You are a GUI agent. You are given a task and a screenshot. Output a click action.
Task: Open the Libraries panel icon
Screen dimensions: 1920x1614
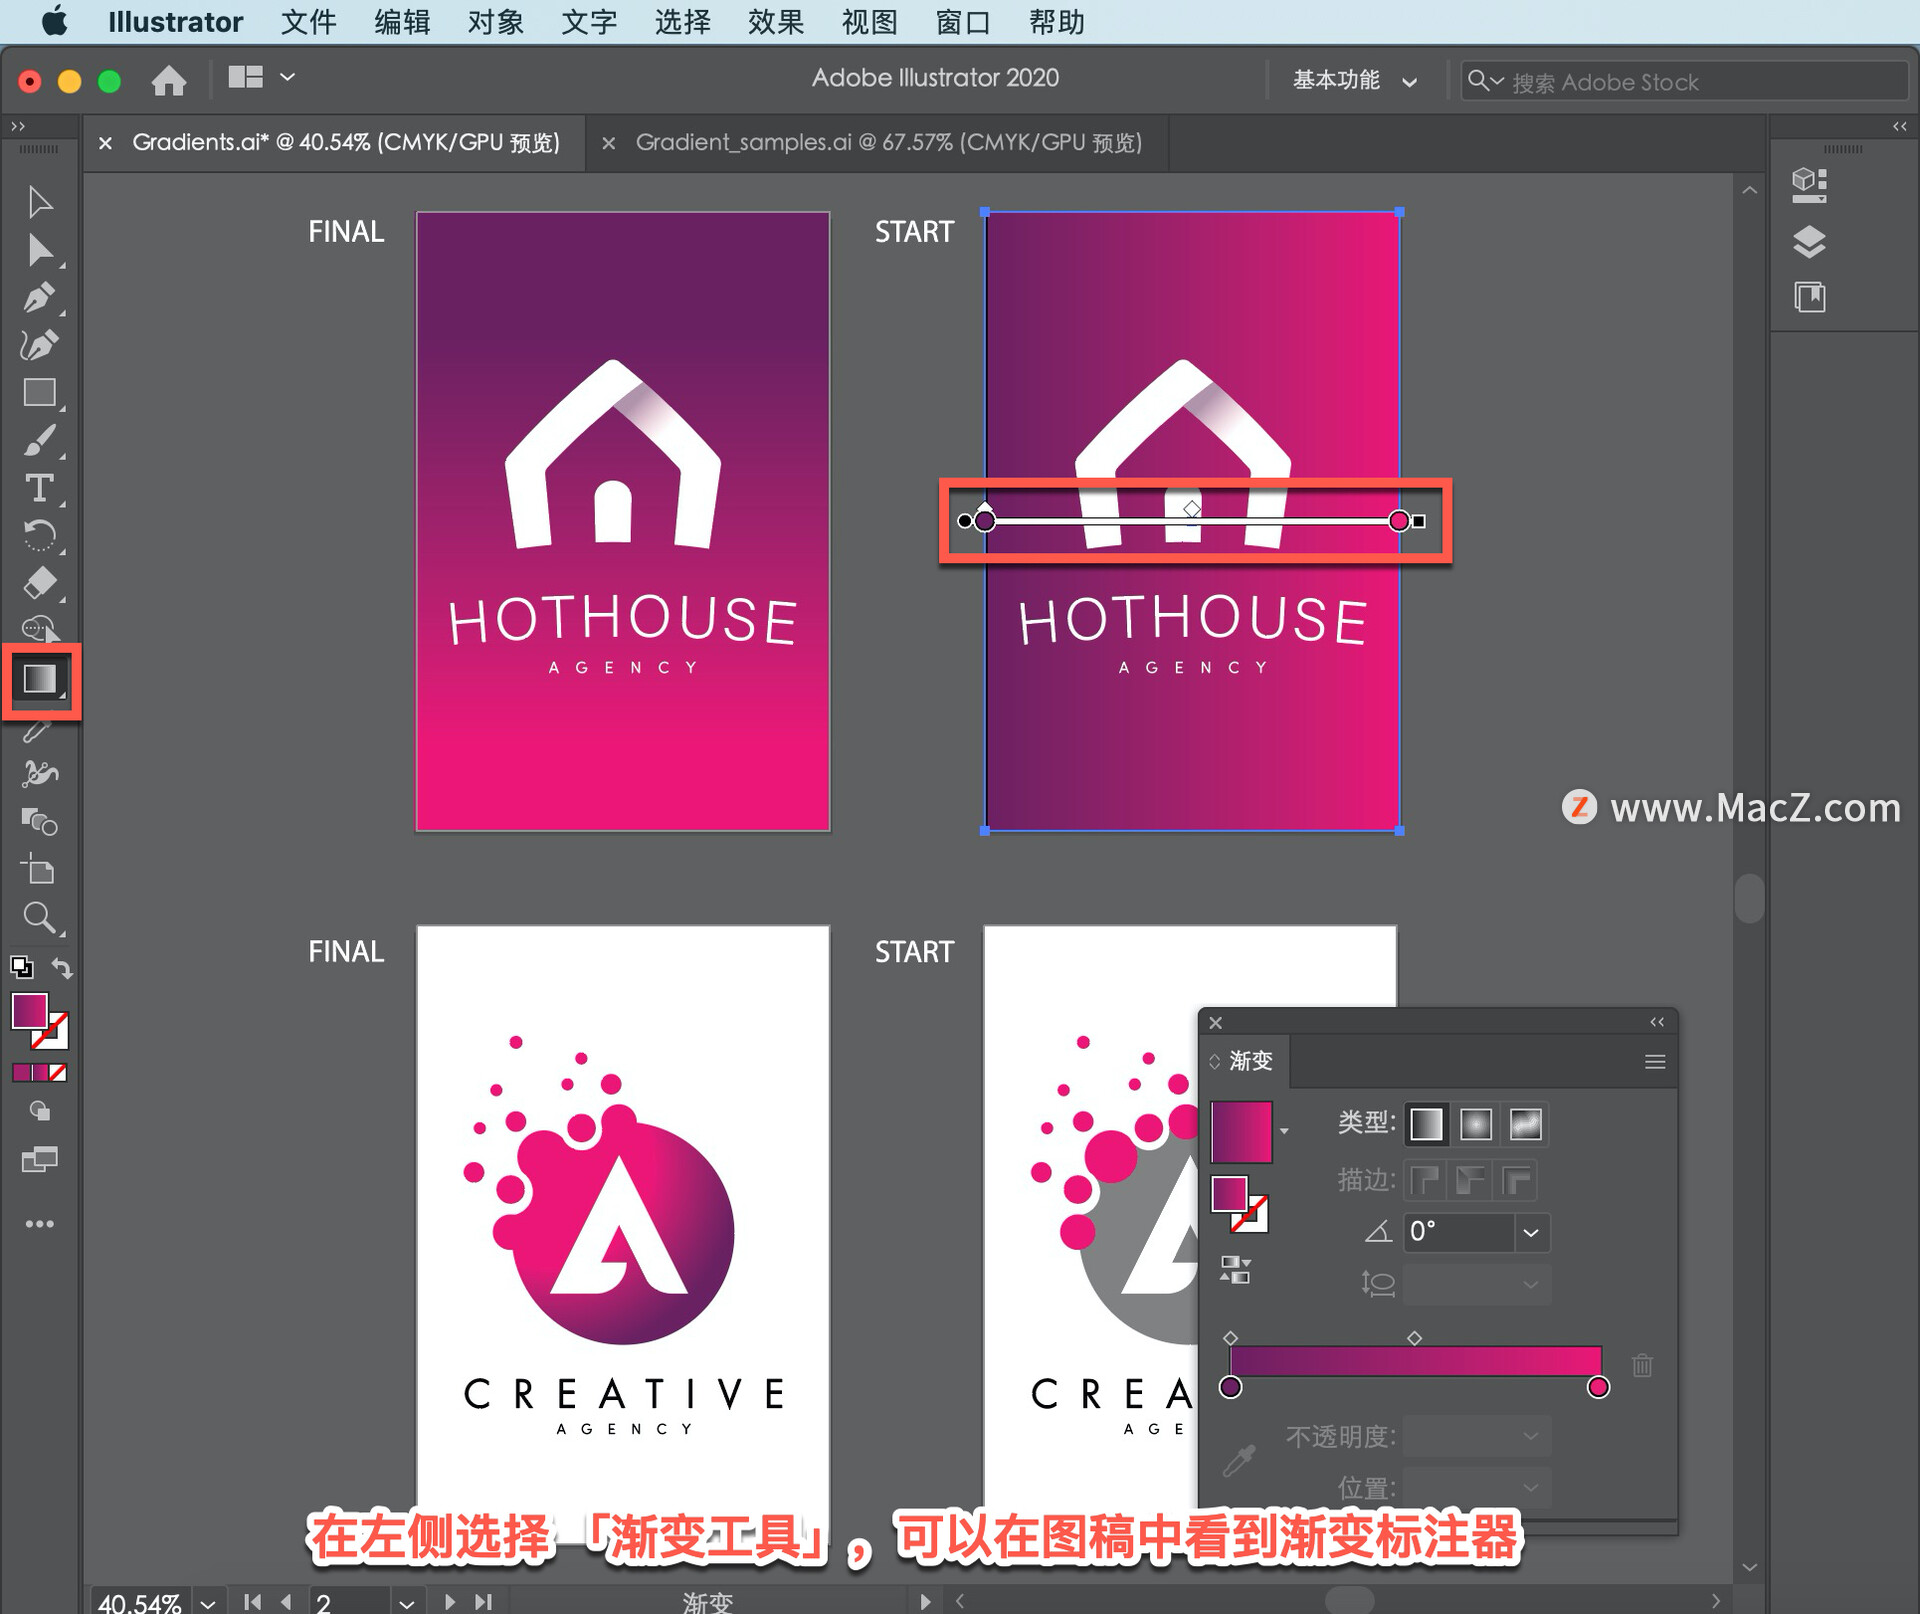pos(1809,297)
